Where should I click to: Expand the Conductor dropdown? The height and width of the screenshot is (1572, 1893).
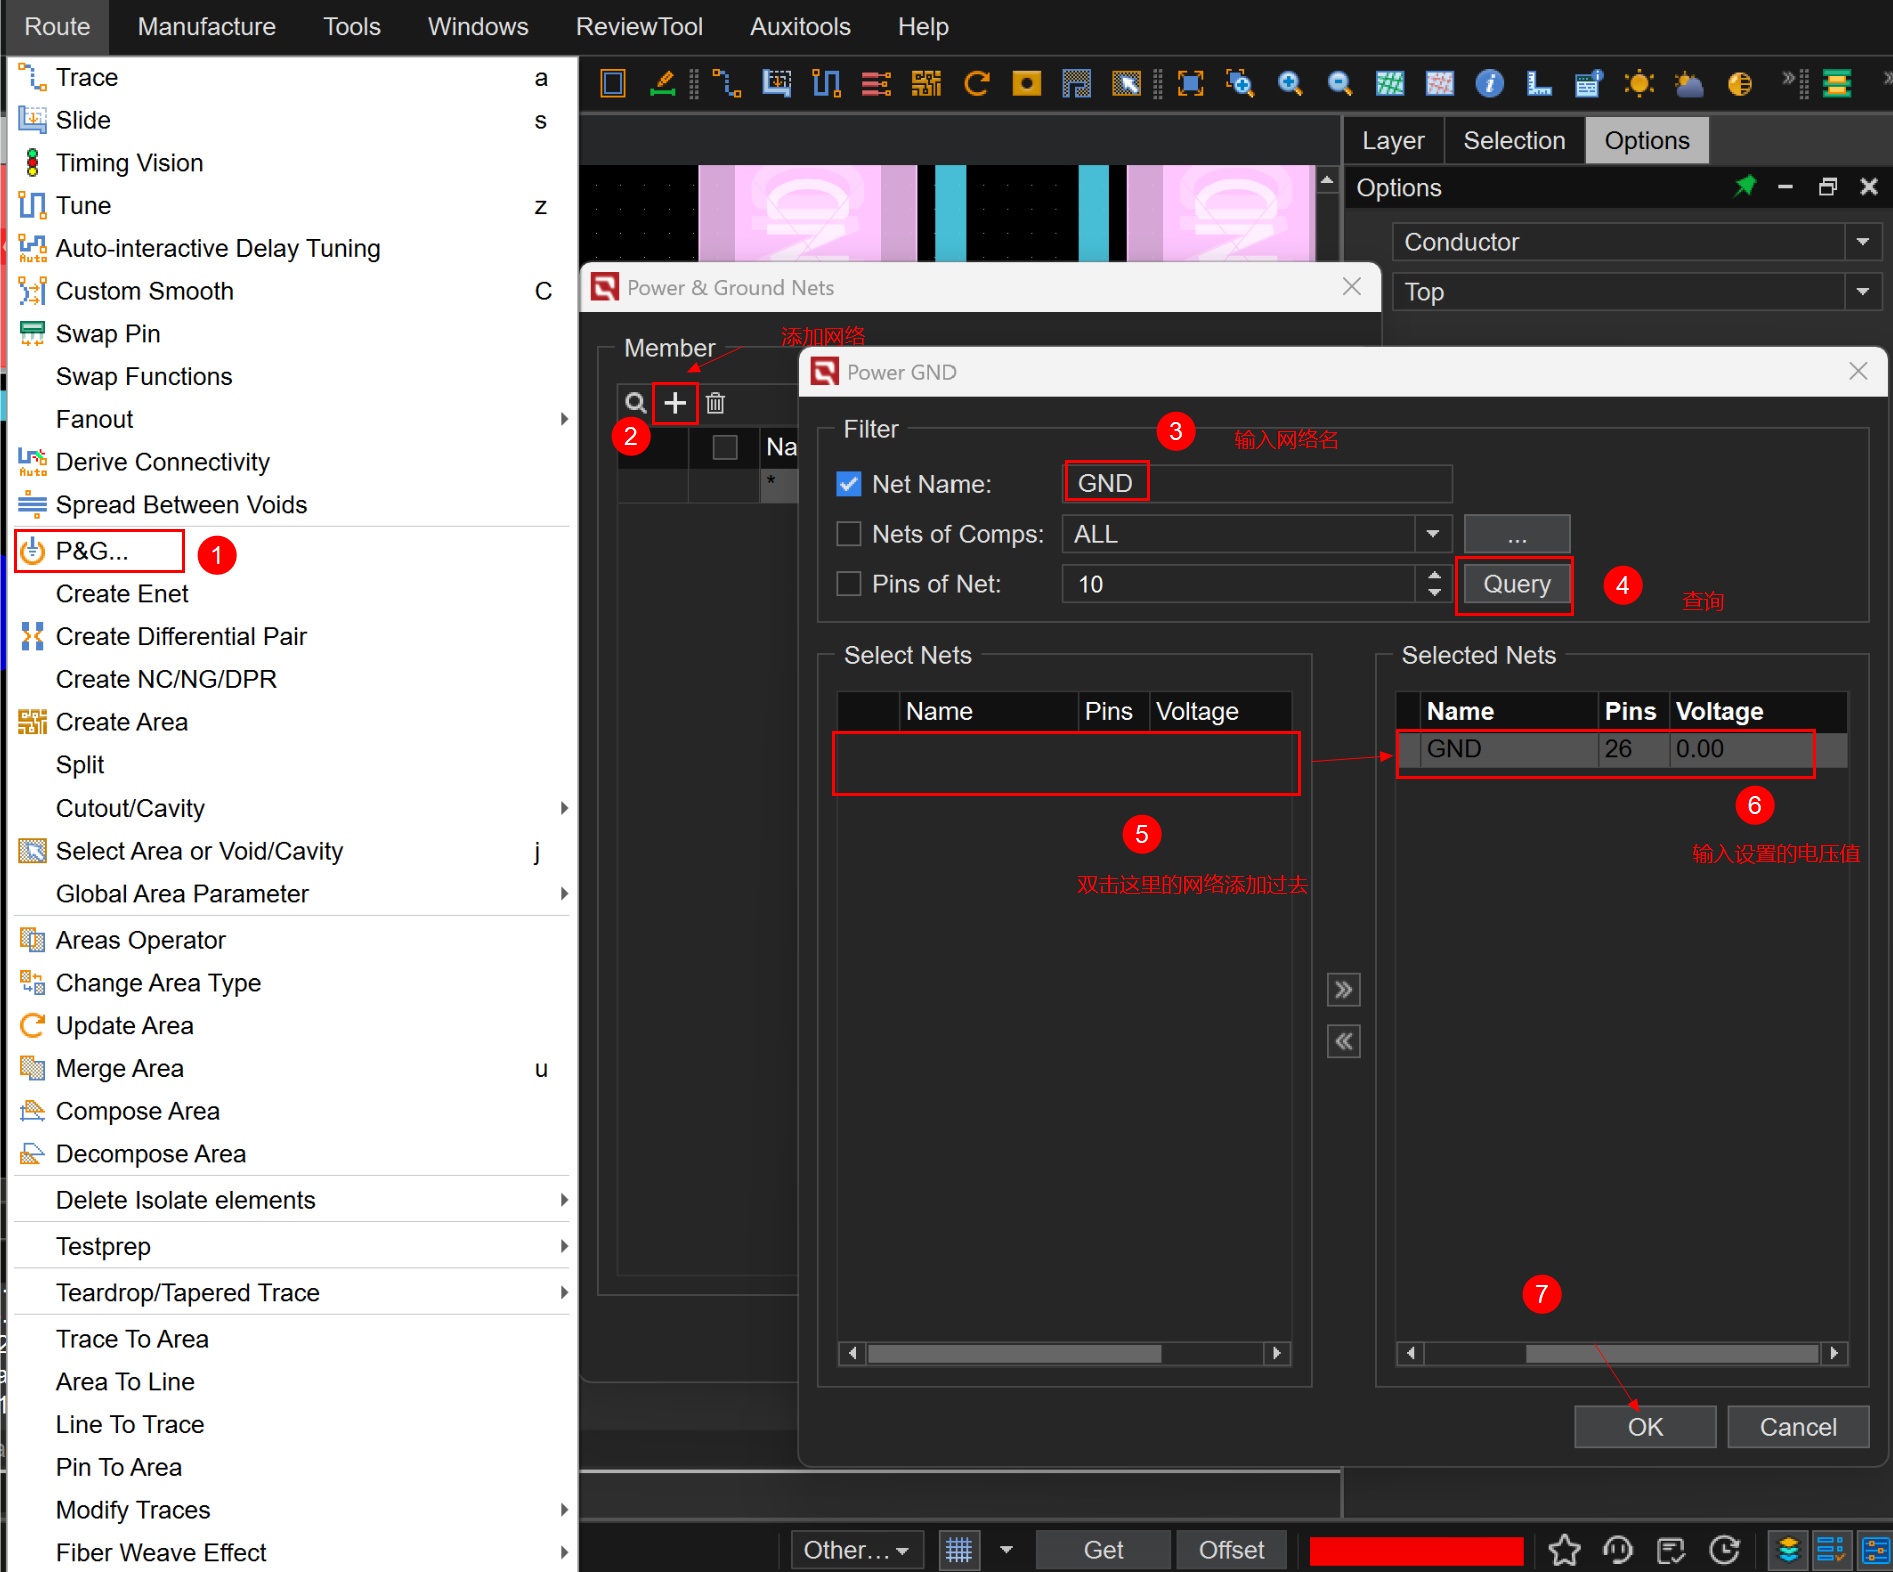tap(1862, 242)
